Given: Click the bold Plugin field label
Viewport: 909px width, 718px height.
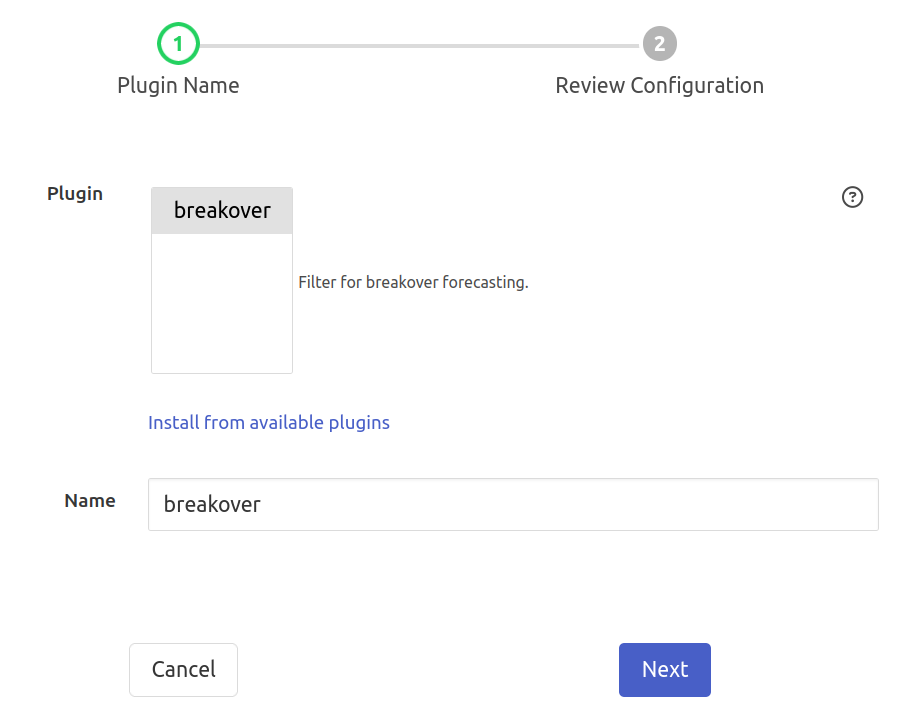Looking at the screenshot, I should 75,194.
